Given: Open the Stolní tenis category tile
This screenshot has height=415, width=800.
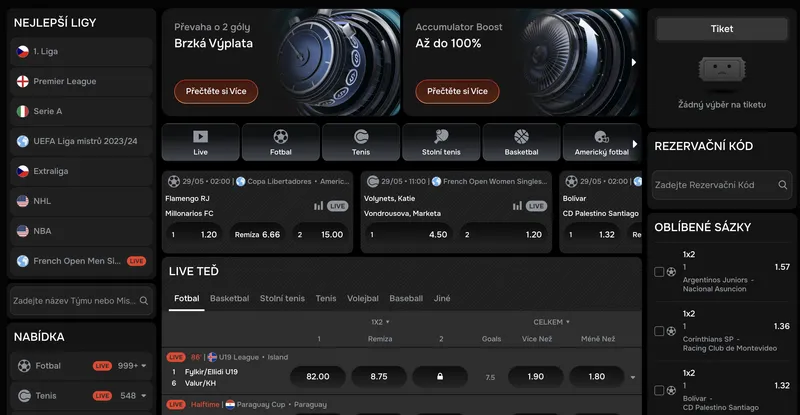Looking at the screenshot, I should point(441,142).
